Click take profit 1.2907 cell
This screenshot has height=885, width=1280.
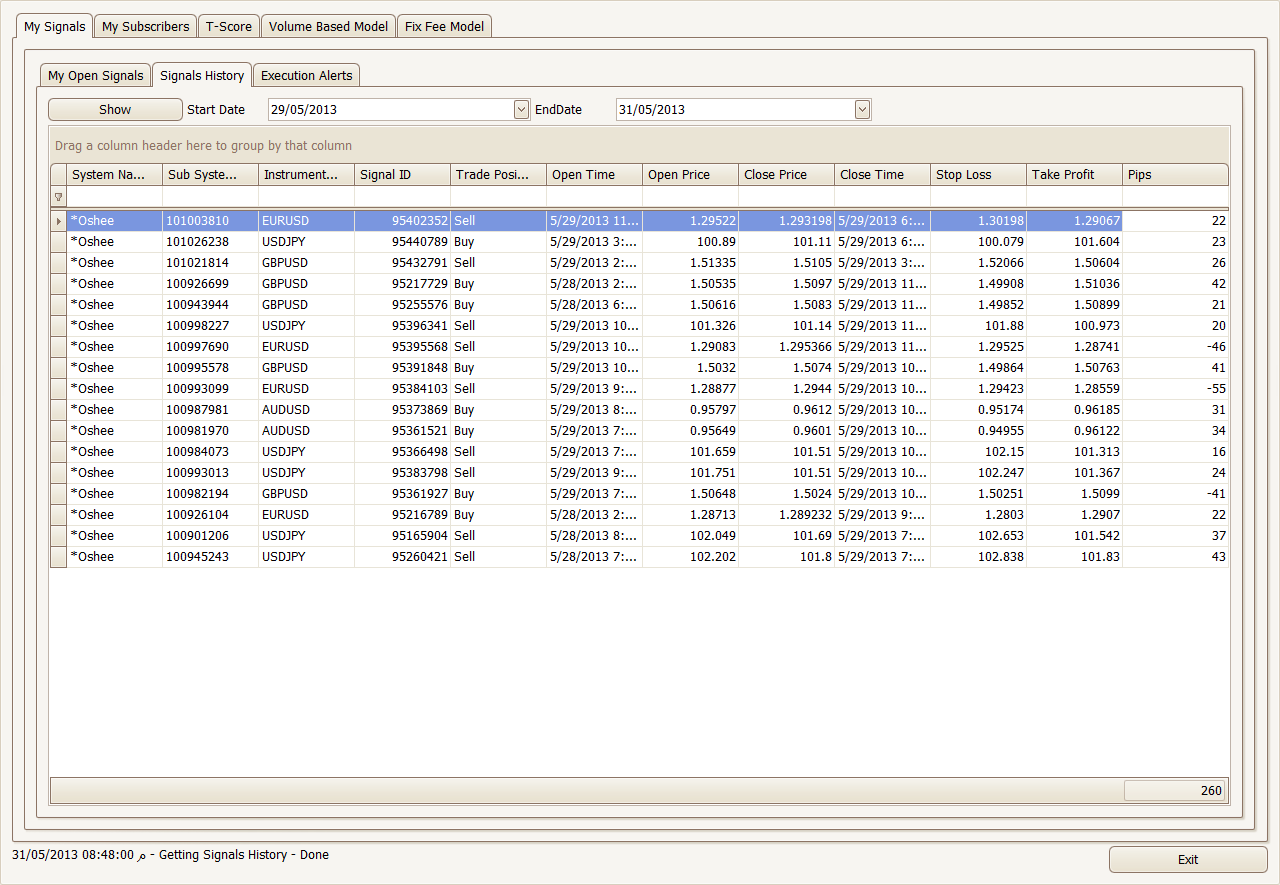[x=1074, y=515]
